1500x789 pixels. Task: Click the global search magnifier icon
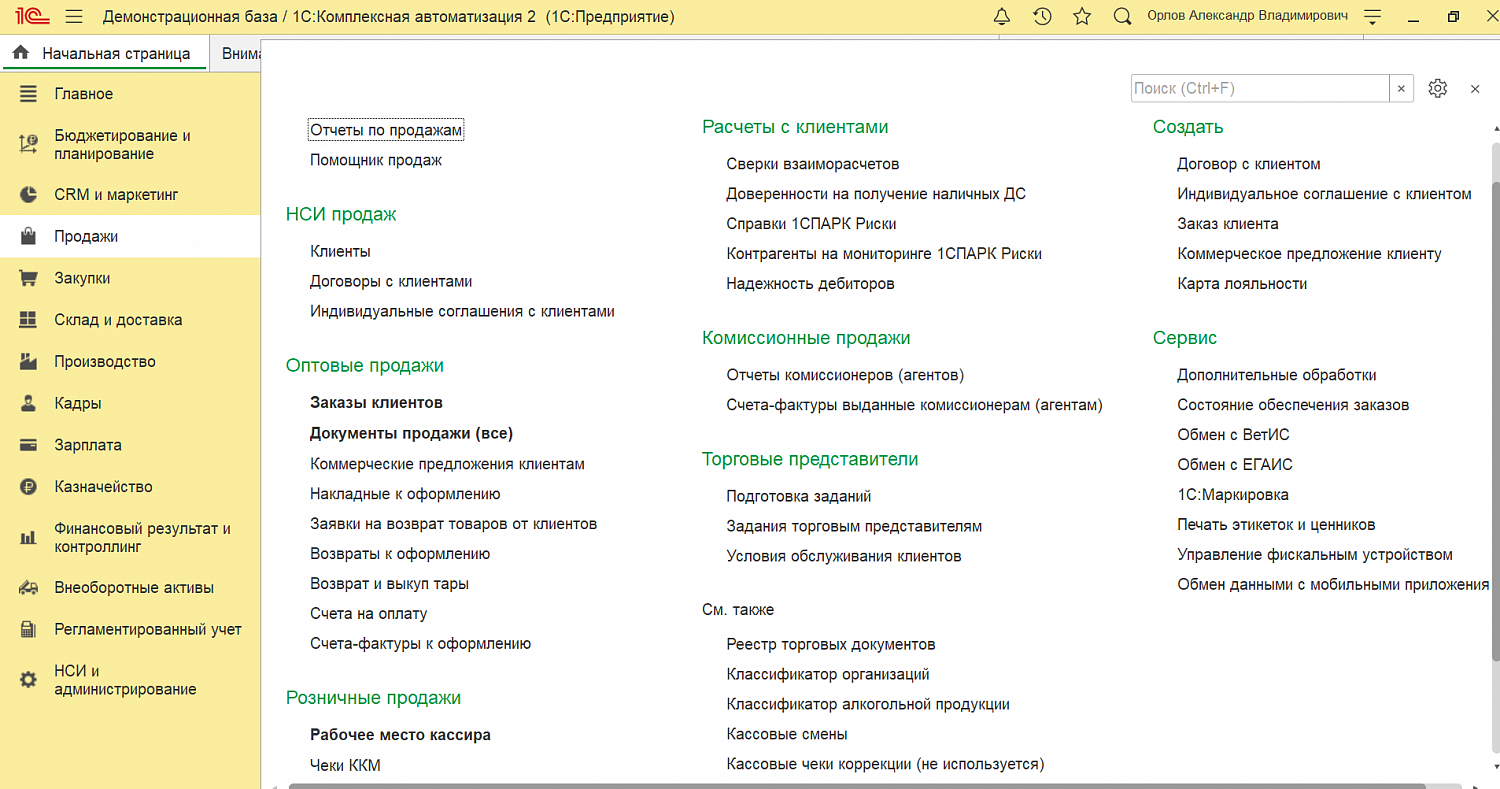tap(1122, 17)
